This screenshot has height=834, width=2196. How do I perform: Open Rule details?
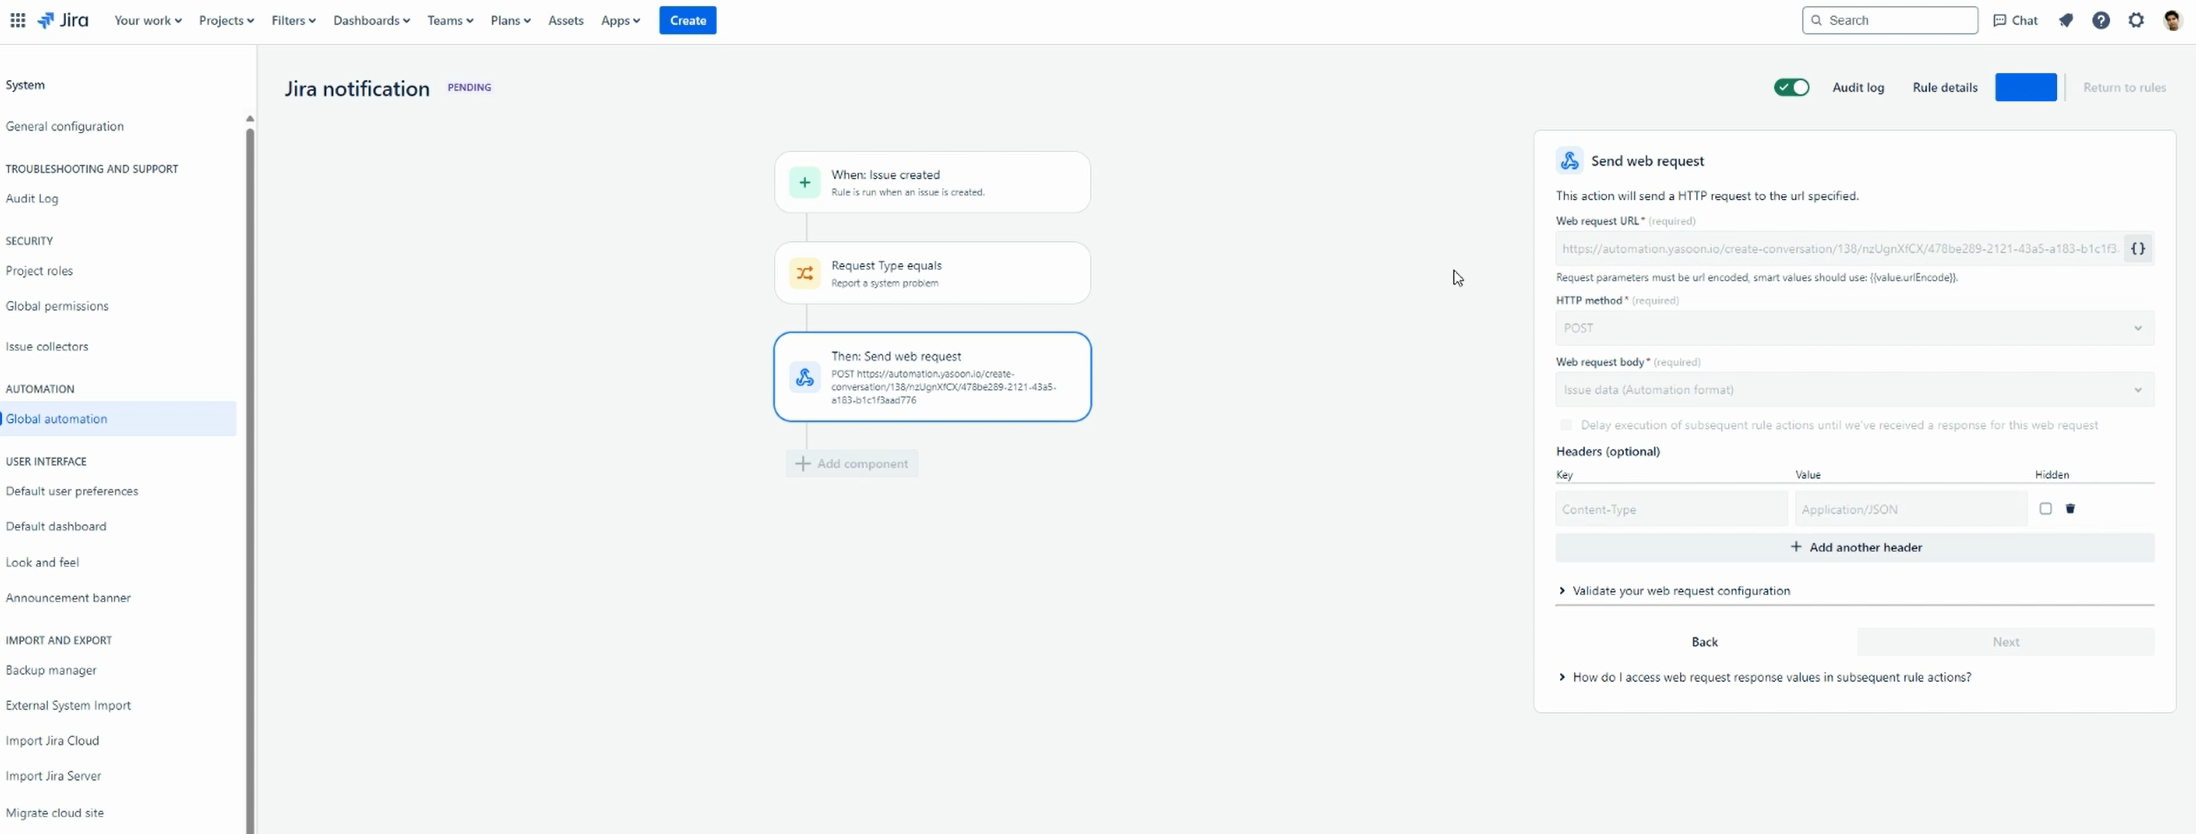point(1945,87)
